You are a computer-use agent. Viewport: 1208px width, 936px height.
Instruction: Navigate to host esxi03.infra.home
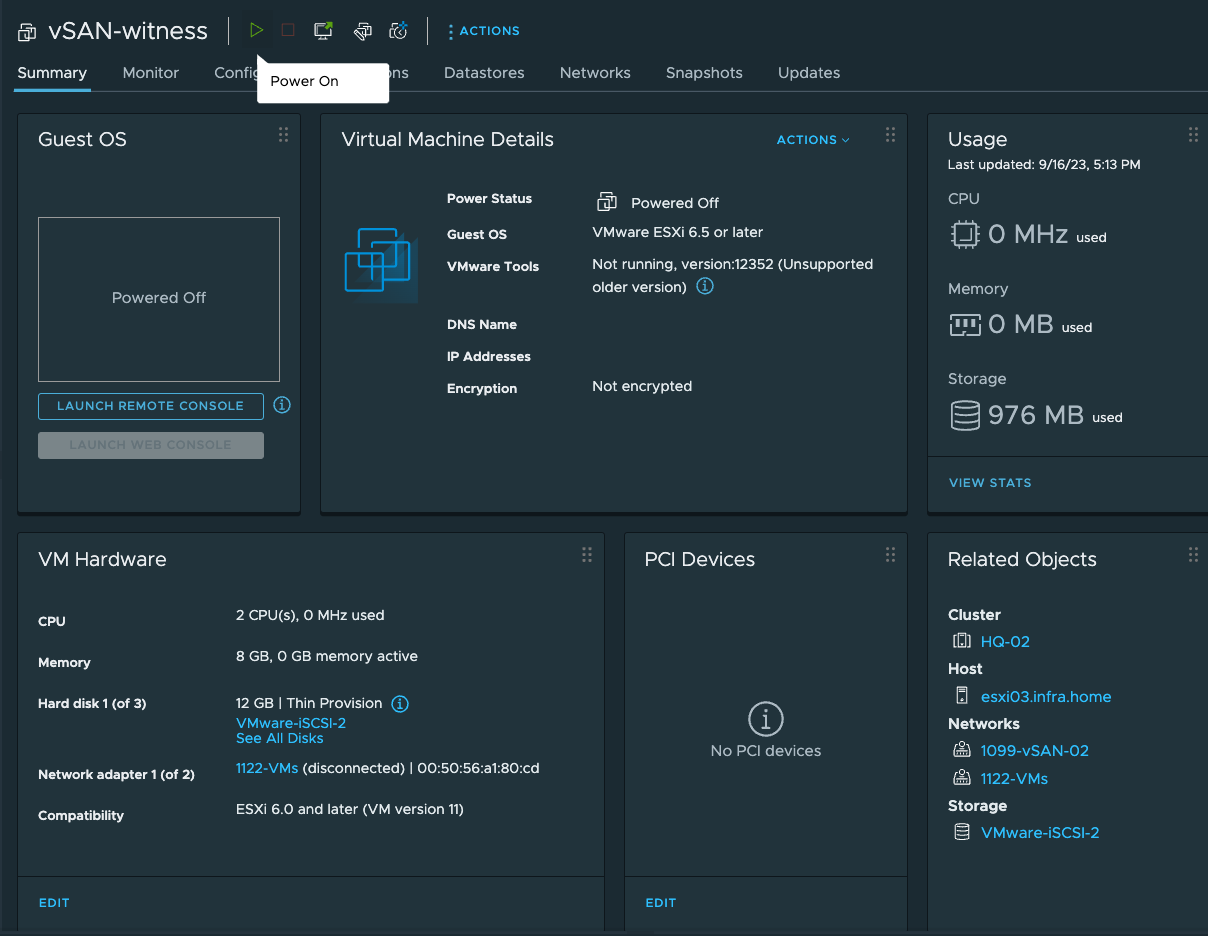pyautogui.click(x=1046, y=696)
